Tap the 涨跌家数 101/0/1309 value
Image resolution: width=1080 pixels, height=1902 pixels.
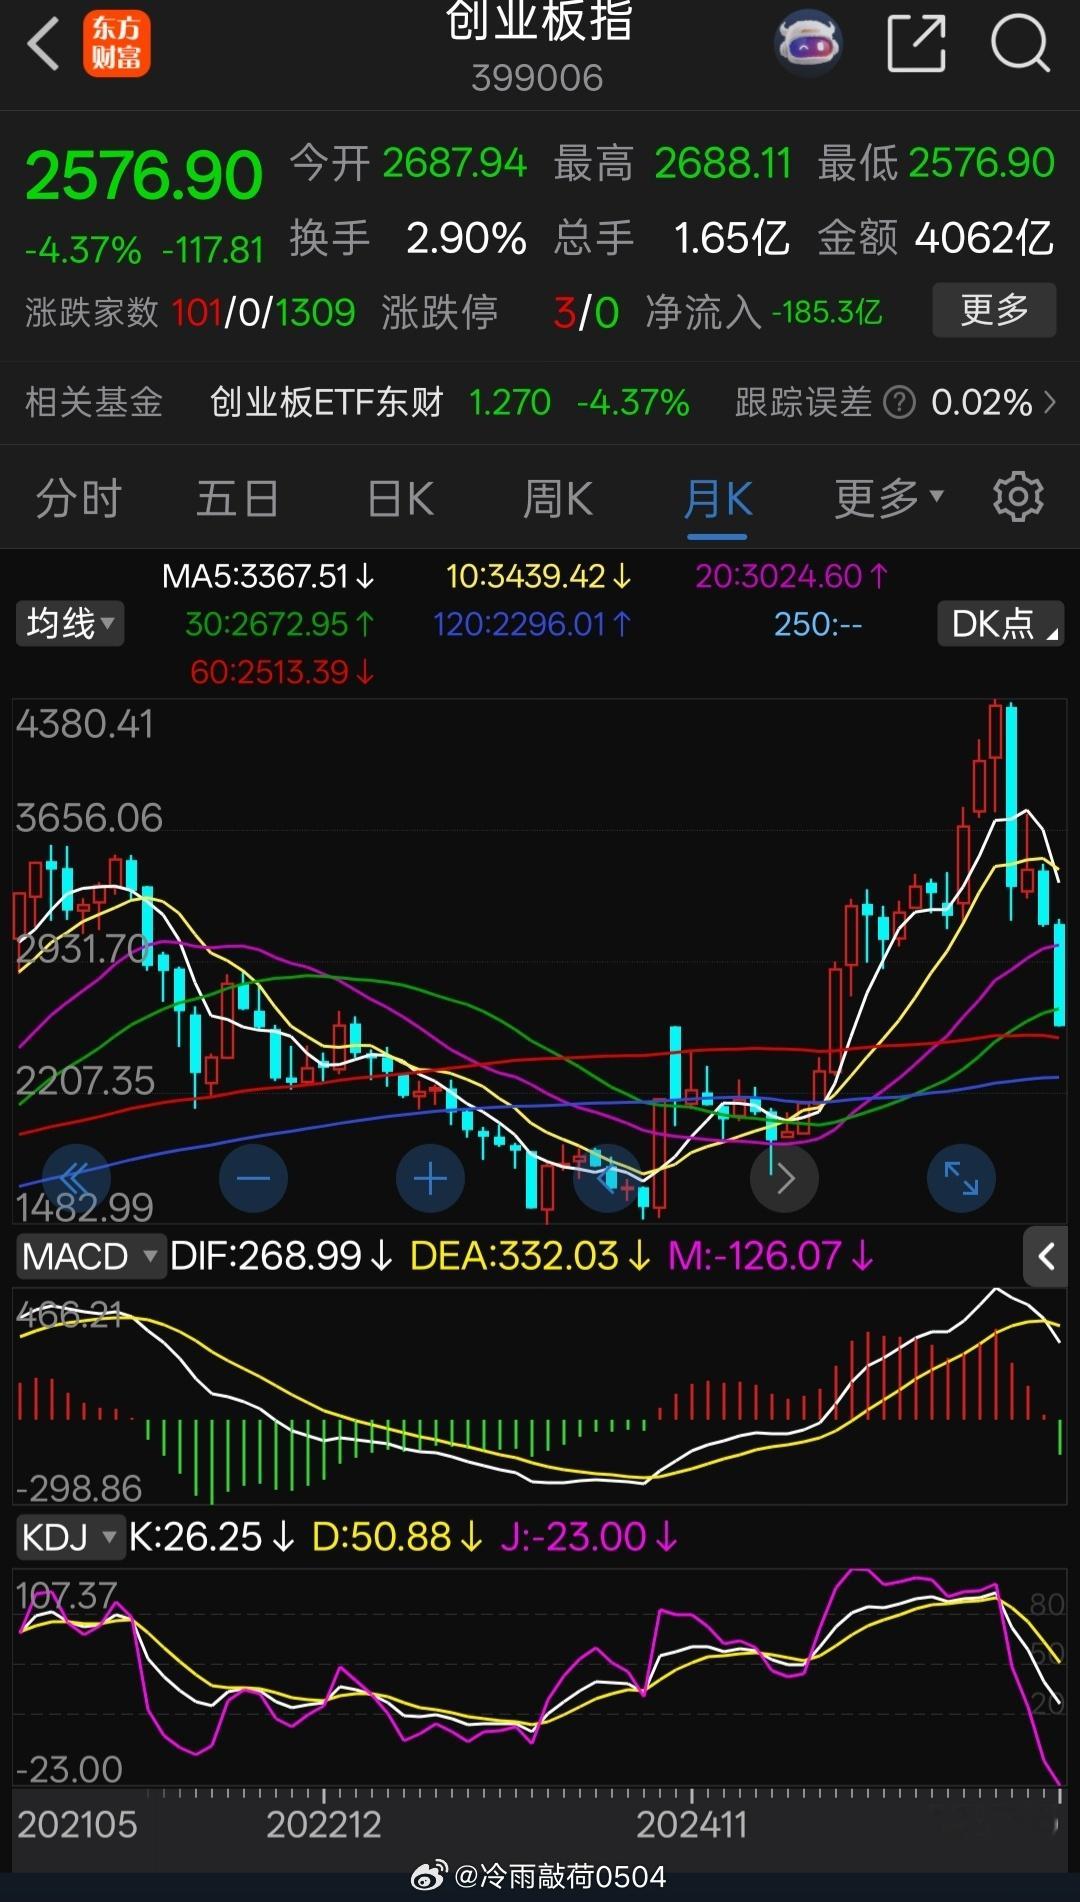pyautogui.click(x=263, y=313)
